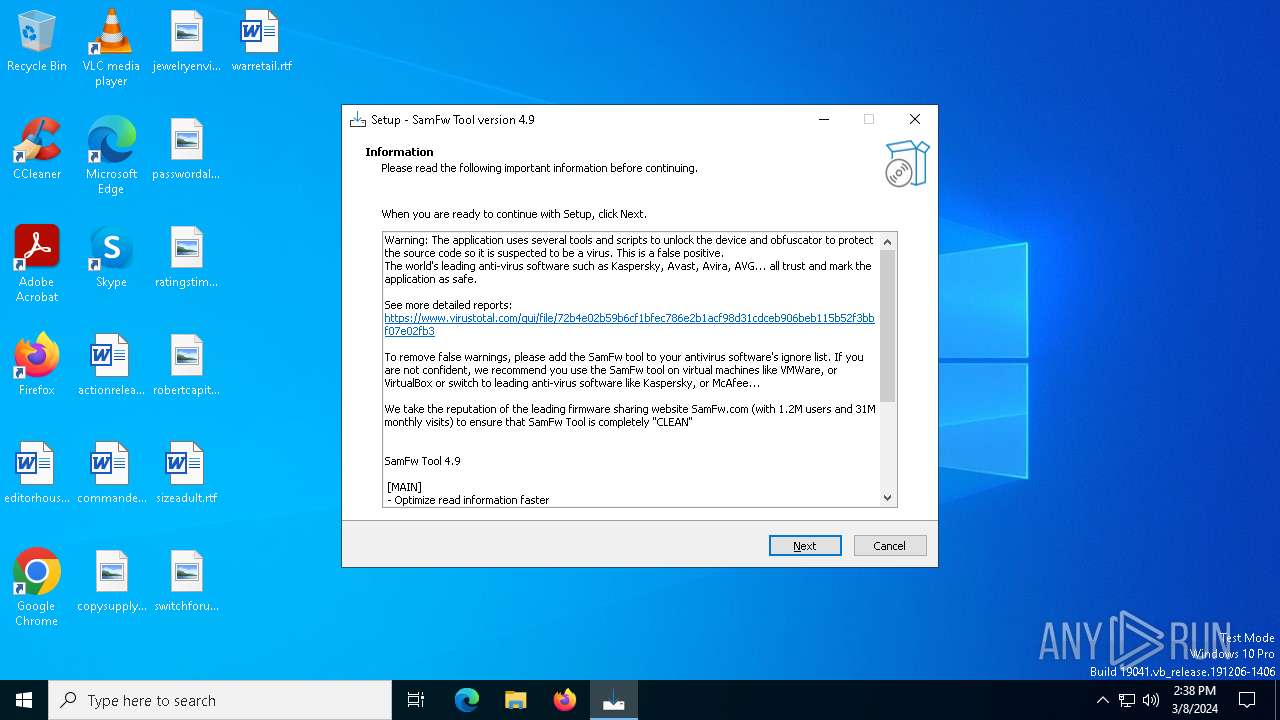1280x720 pixels.
Task: Open Skype desktop shortcut
Action: point(111,258)
